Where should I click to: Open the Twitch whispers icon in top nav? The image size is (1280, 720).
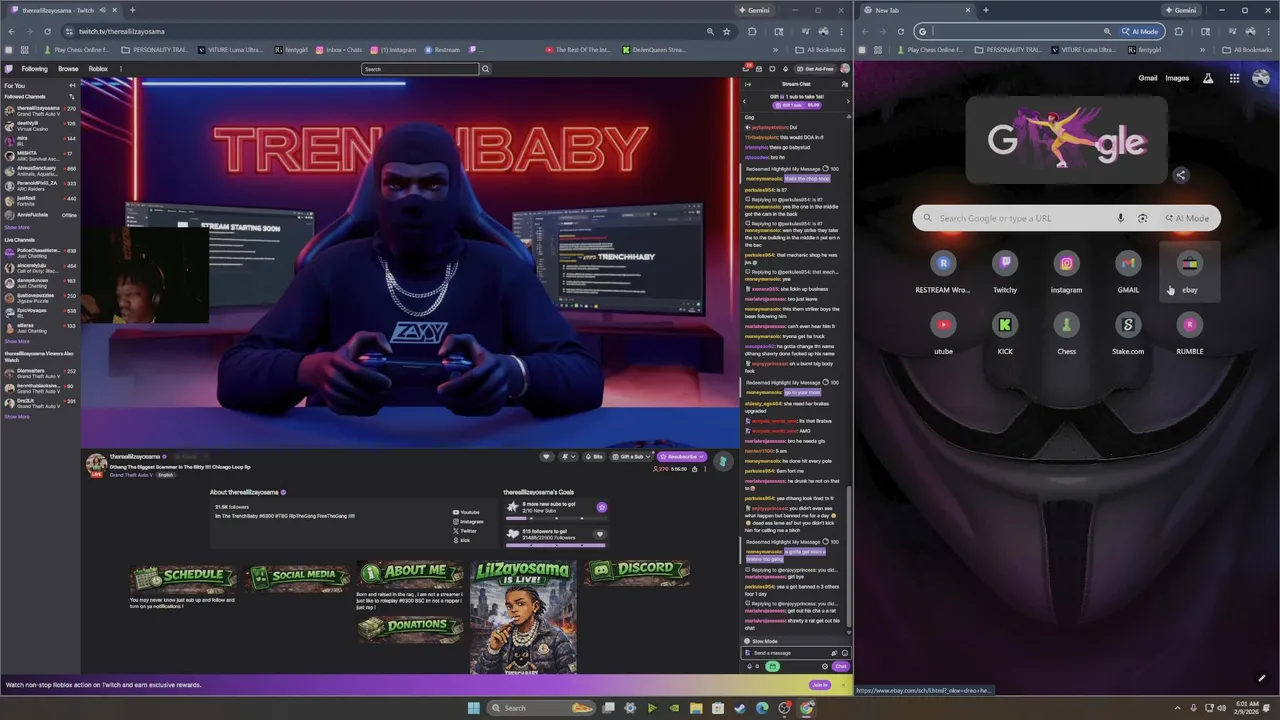tap(772, 69)
